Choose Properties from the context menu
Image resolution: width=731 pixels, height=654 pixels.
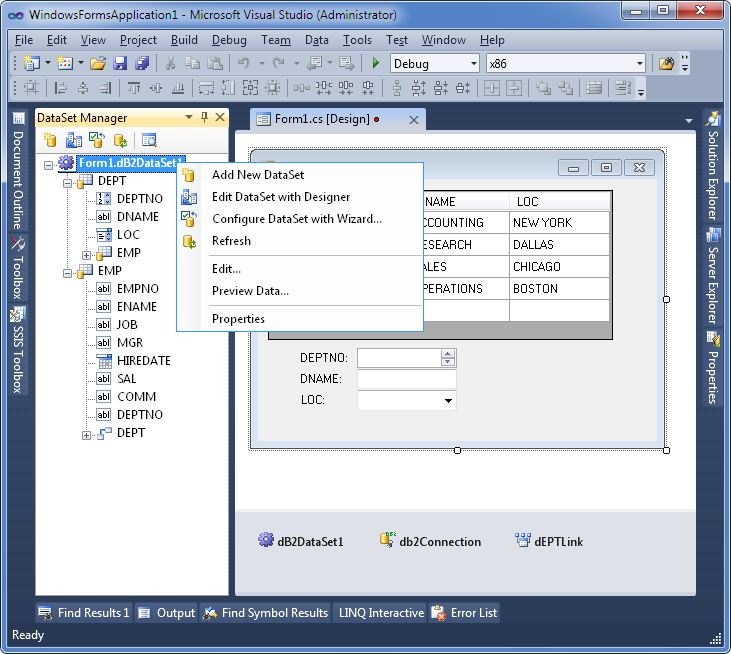coord(300,318)
